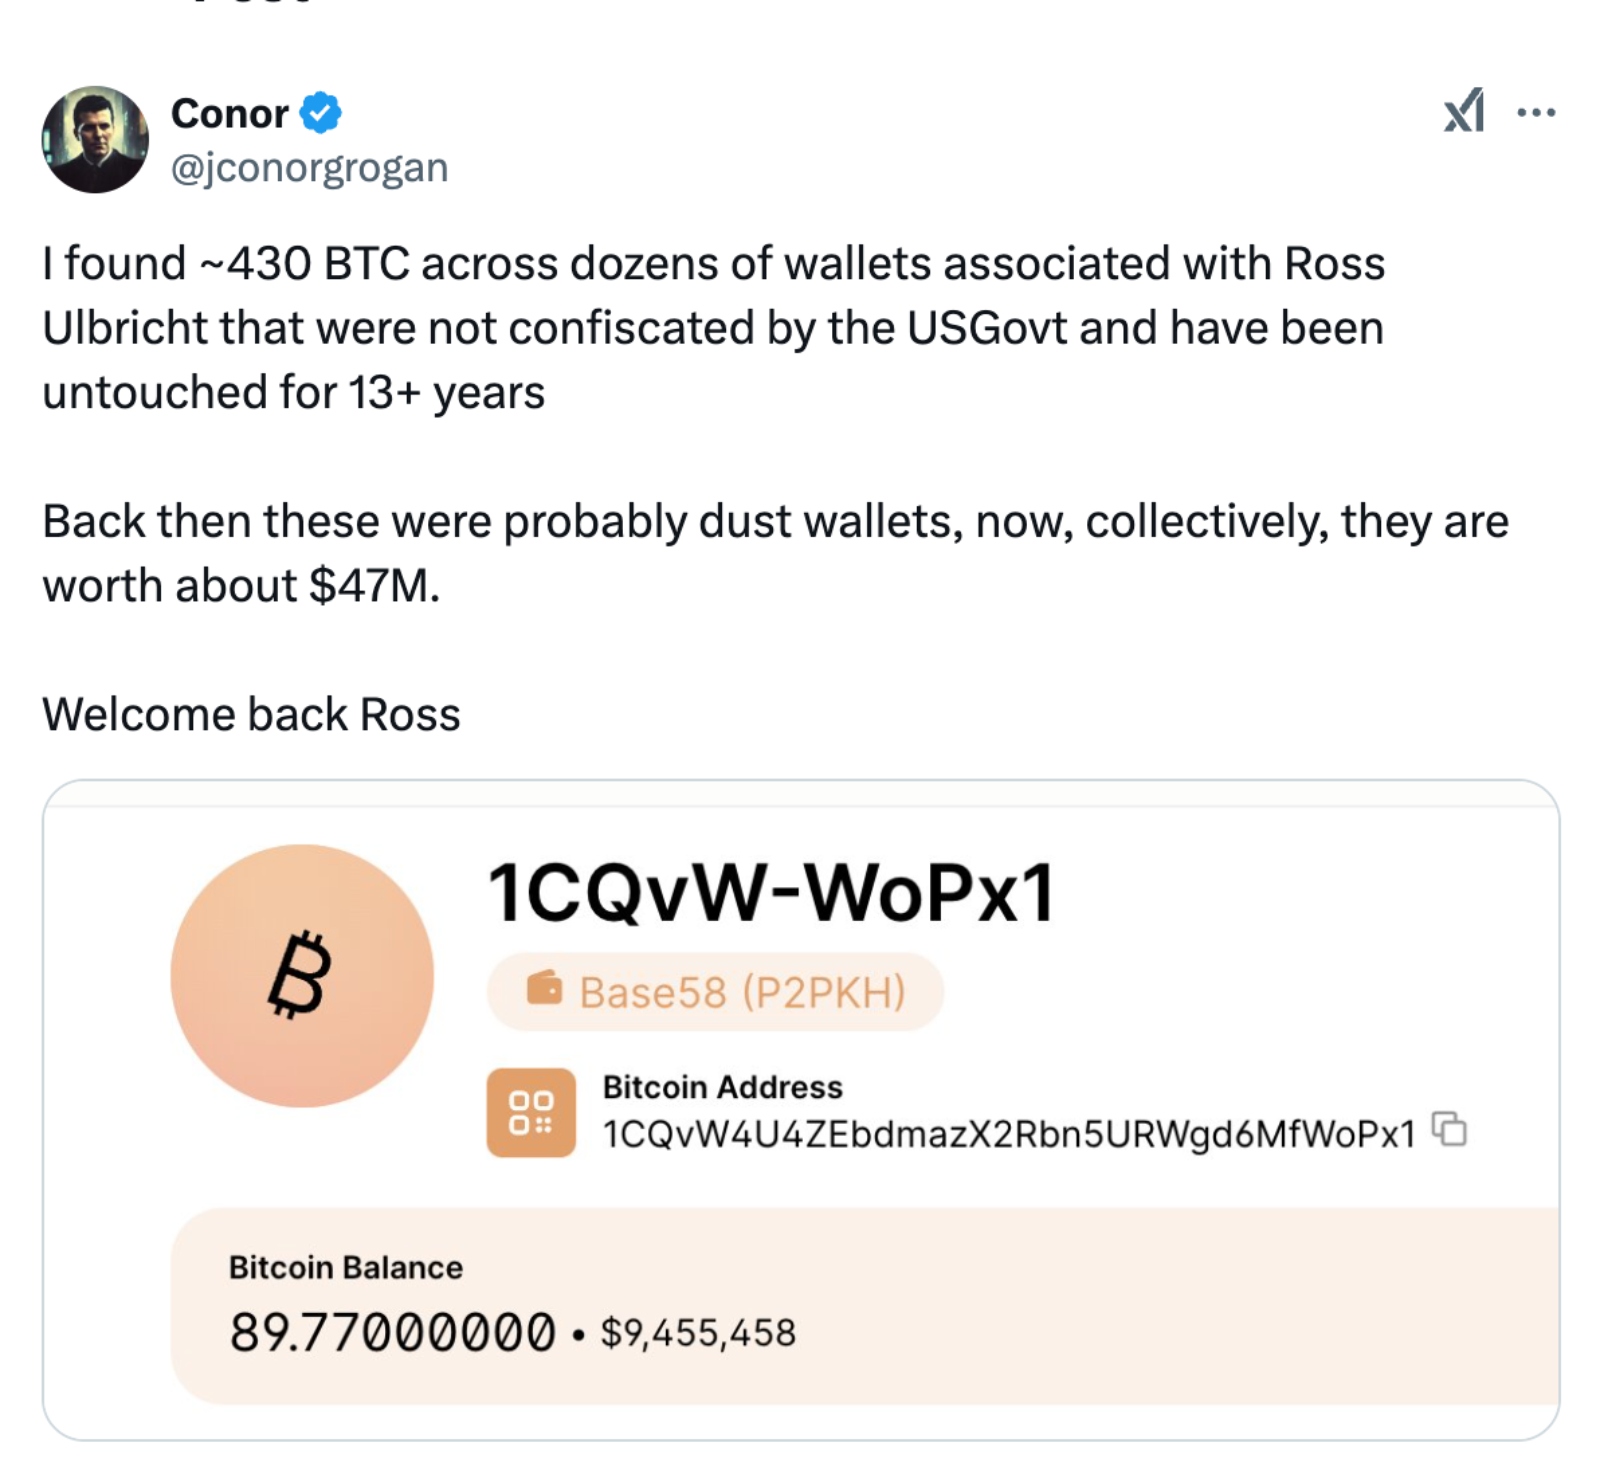Click the "Welcome back Ross" line
This screenshot has width=1600, height=1474.
pos(251,714)
